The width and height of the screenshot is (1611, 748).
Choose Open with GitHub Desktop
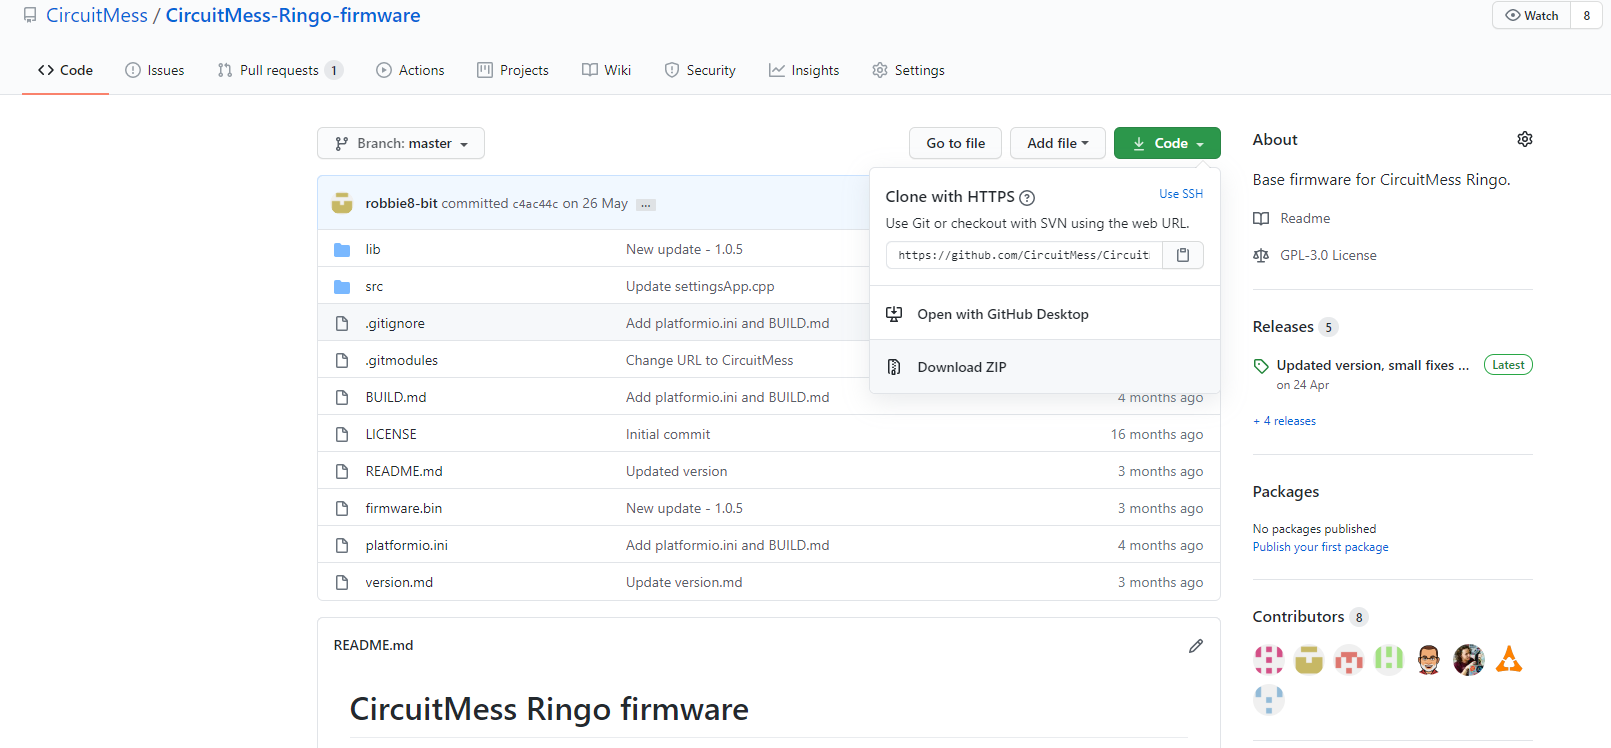point(1045,314)
